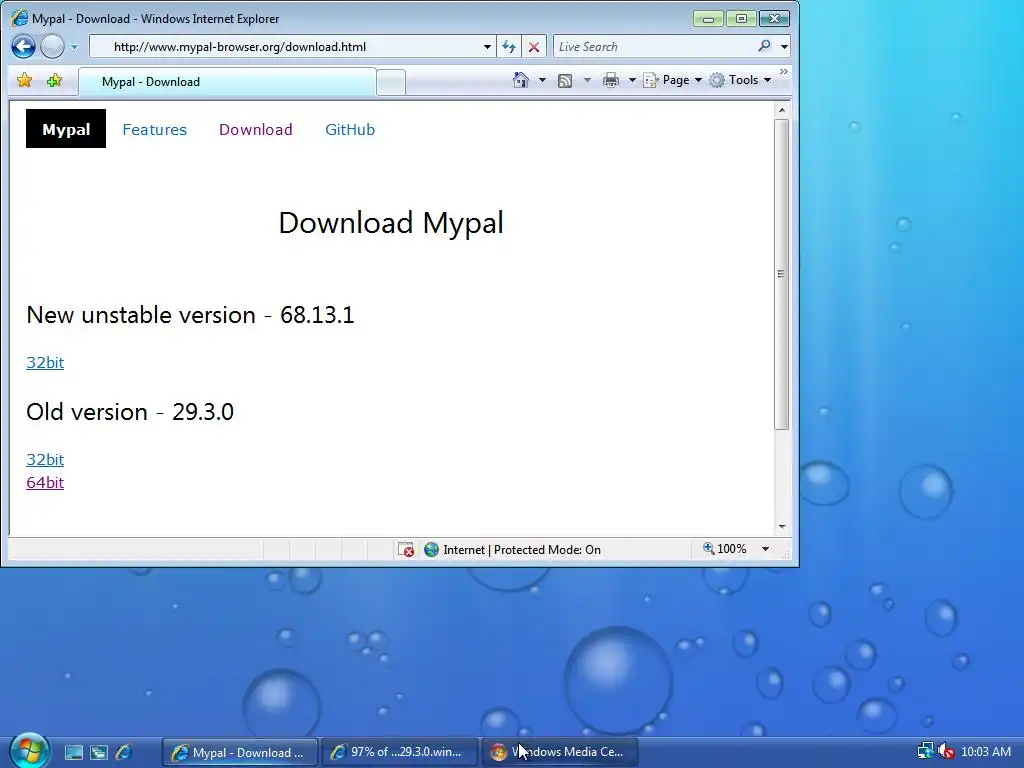Click the Download Mypal heading
The image size is (1024, 768).
coord(391,223)
